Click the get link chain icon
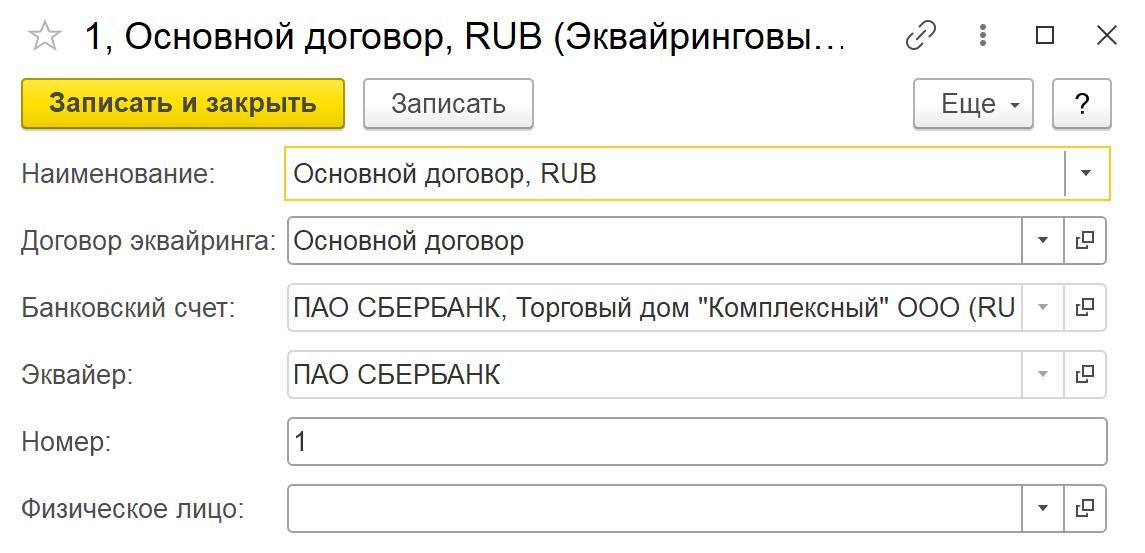1145x553 pixels. [919, 37]
